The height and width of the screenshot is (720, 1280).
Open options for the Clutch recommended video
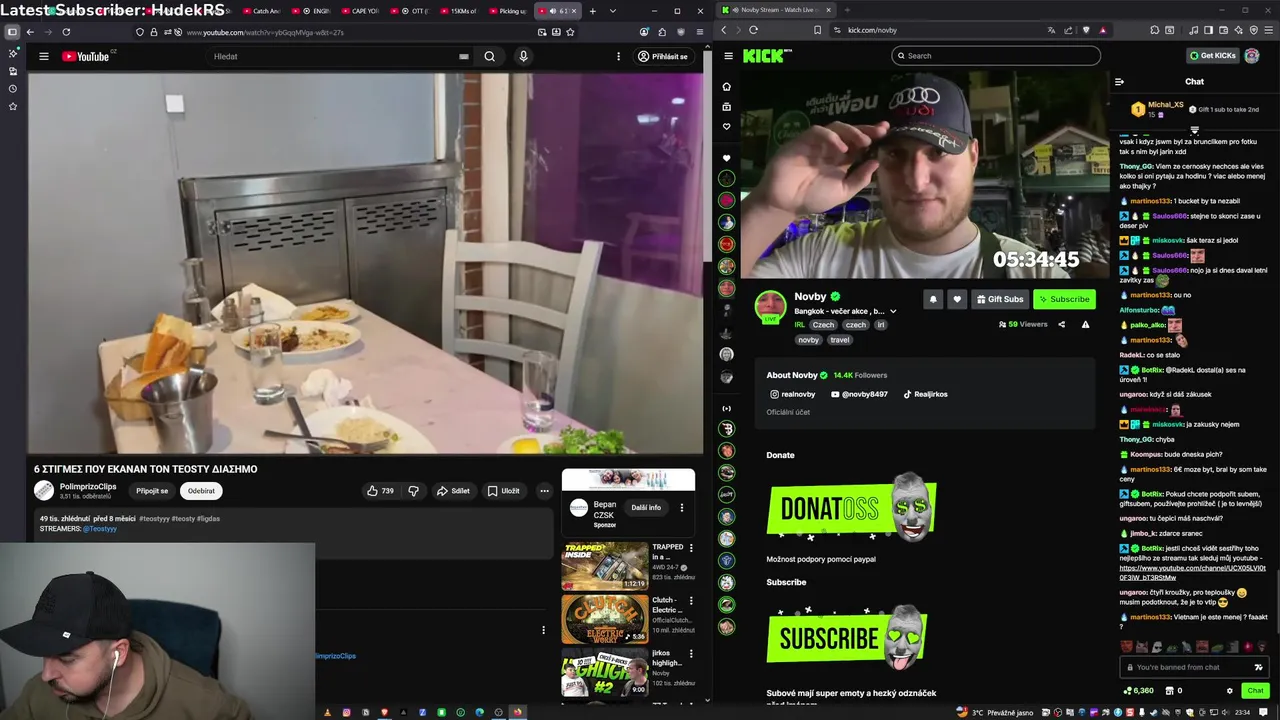coord(690,601)
